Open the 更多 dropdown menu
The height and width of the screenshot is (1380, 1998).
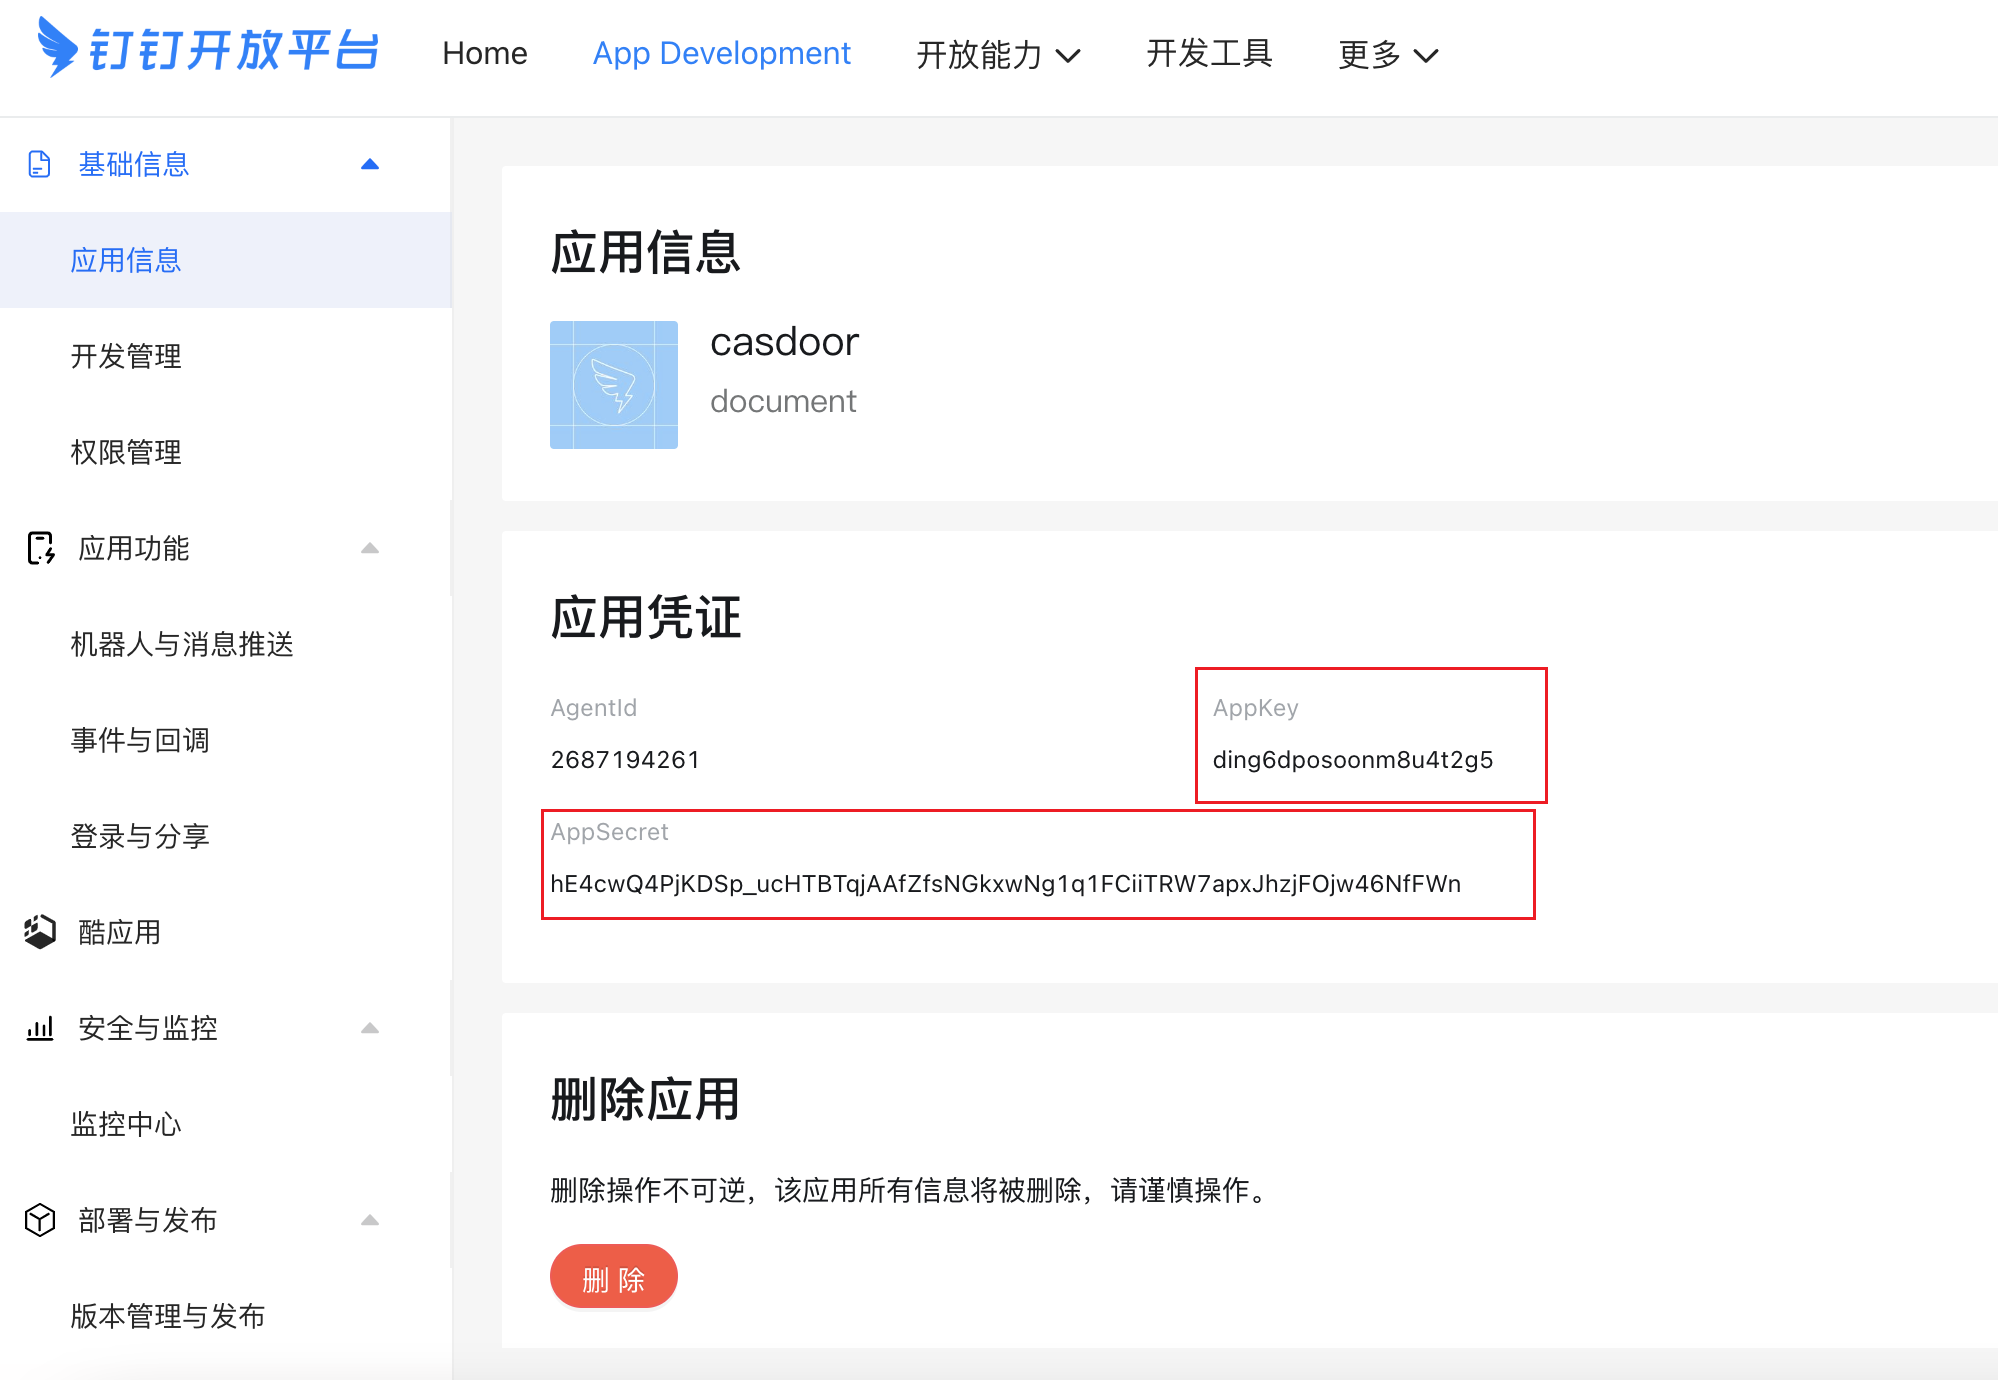tap(1388, 54)
